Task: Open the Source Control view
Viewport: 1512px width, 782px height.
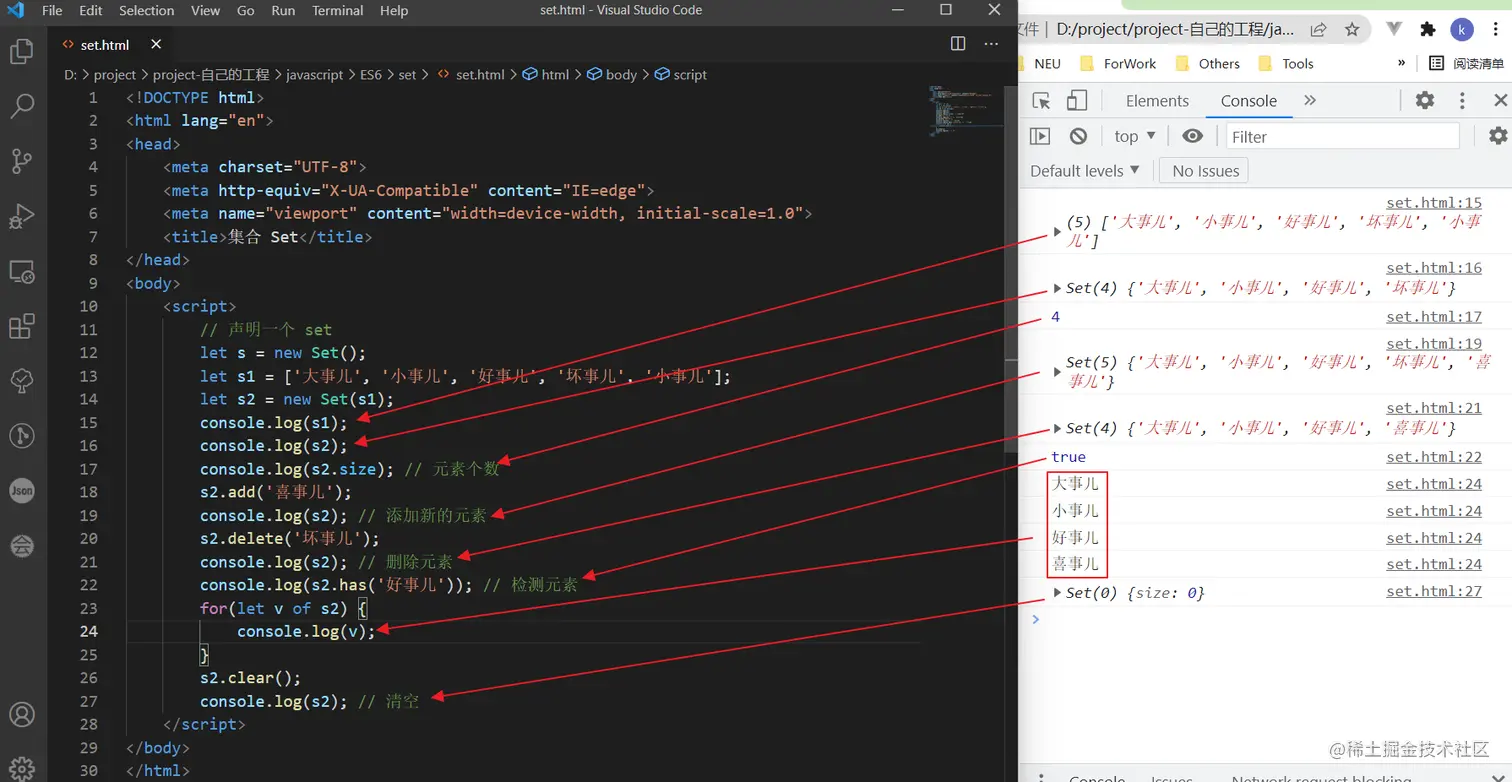Action: [x=22, y=160]
